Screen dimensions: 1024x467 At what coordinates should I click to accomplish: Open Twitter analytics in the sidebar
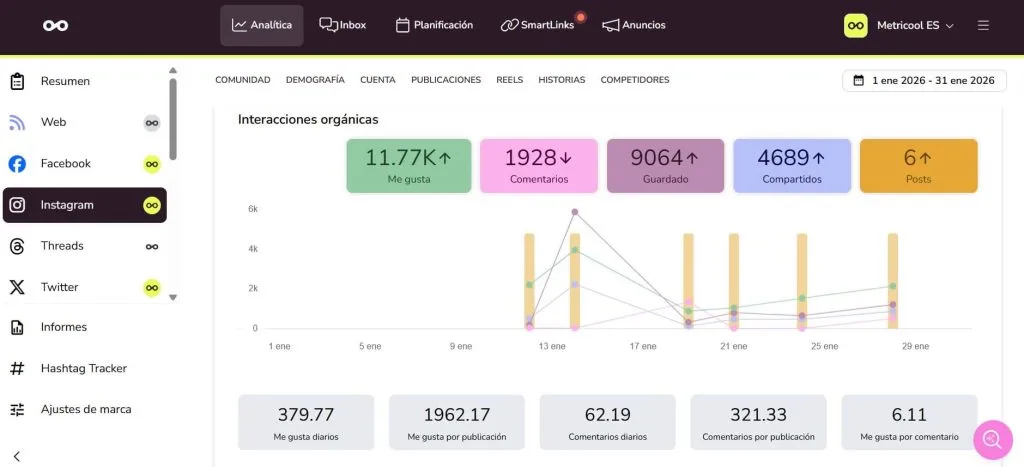point(59,287)
